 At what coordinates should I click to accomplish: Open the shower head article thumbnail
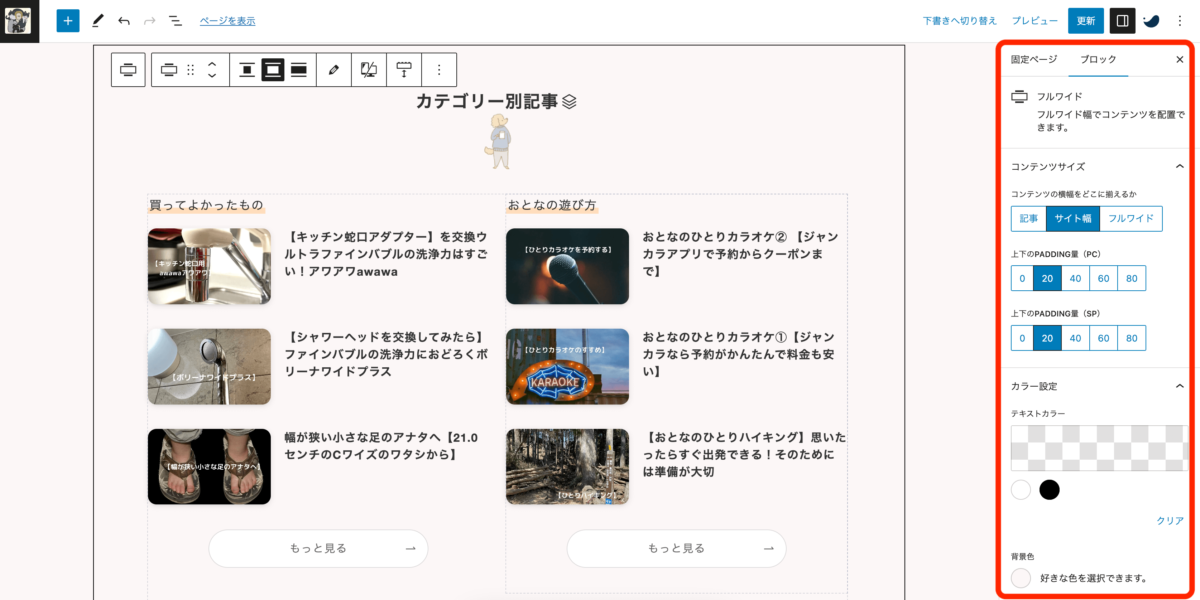(209, 366)
